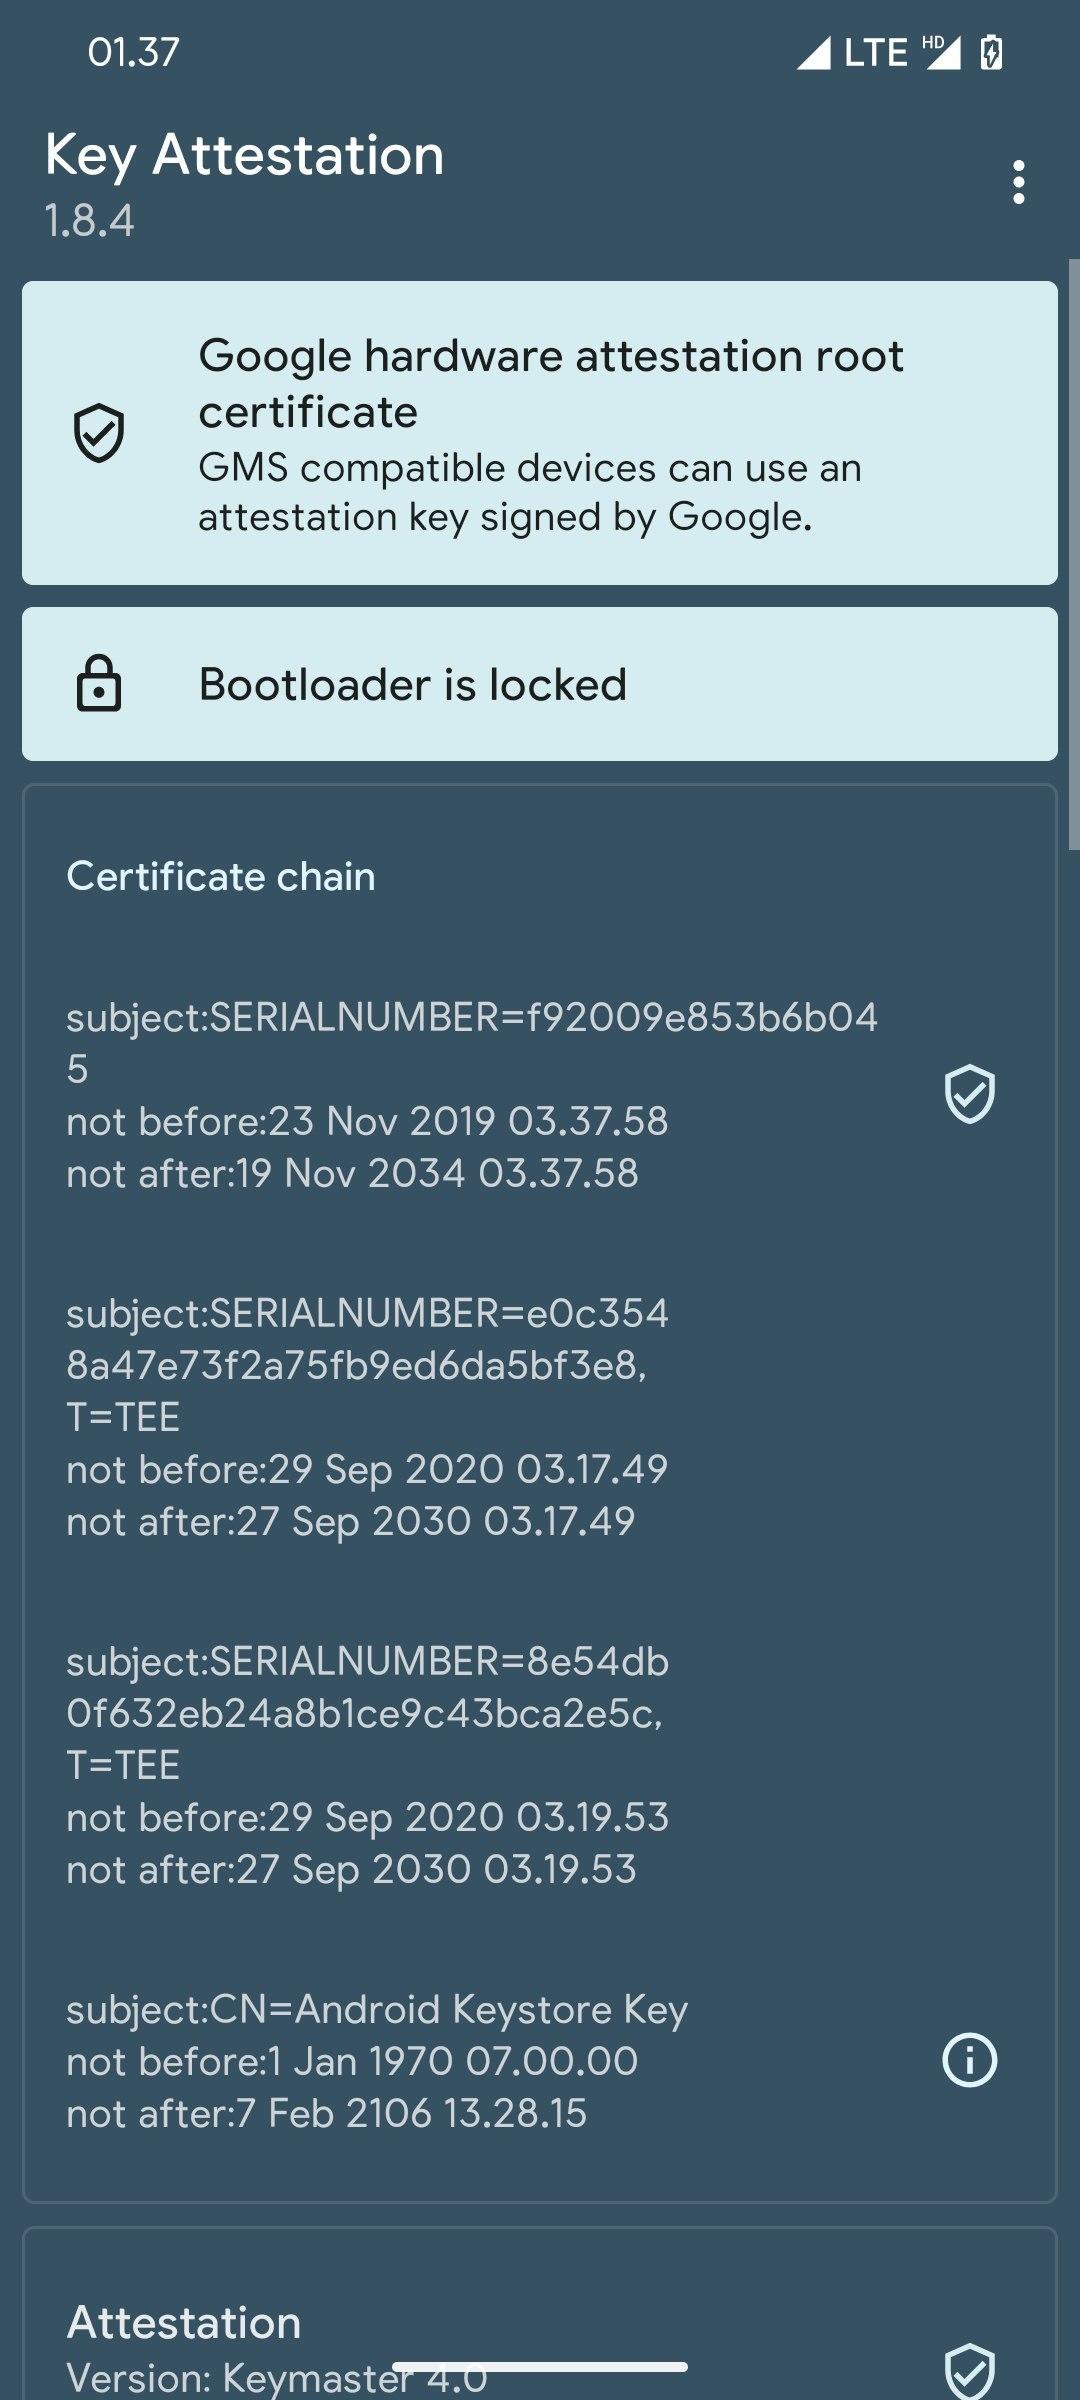Open the three-dot overflow menu
The width and height of the screenshot is (1080, 2400).
pyautogui.click(x=1018, y=182)
